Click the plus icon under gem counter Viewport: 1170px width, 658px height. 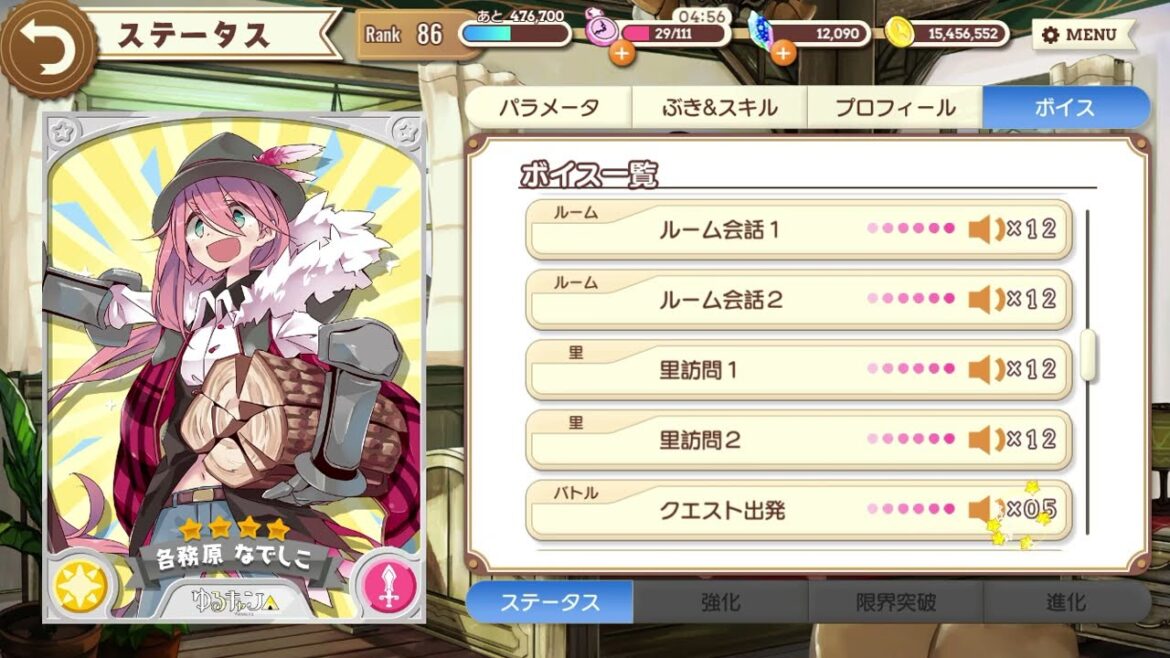coord(782,53)
